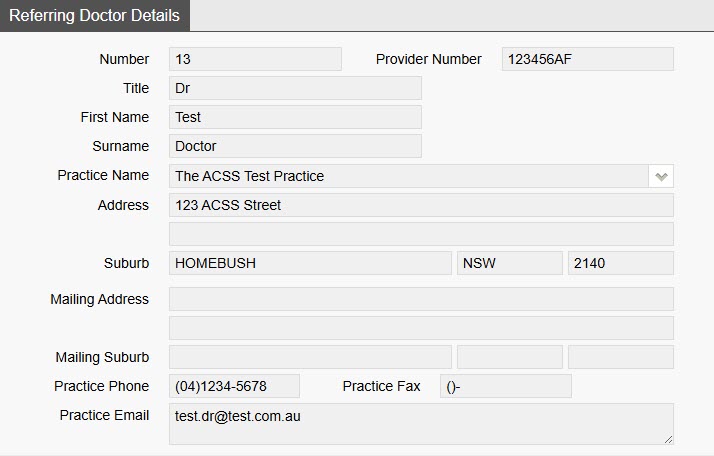Focus the Title field showing Dr
This screenshot has height=456, width=714.
295,88
